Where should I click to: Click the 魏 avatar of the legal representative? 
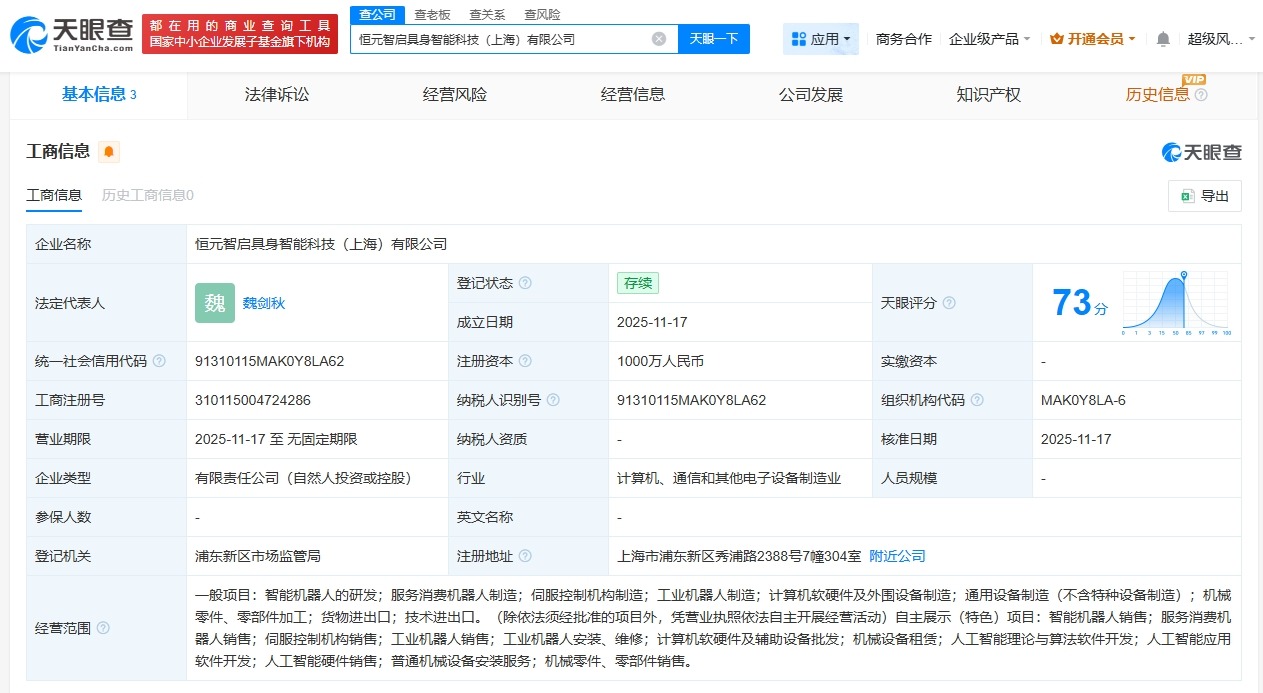[214, 302]
